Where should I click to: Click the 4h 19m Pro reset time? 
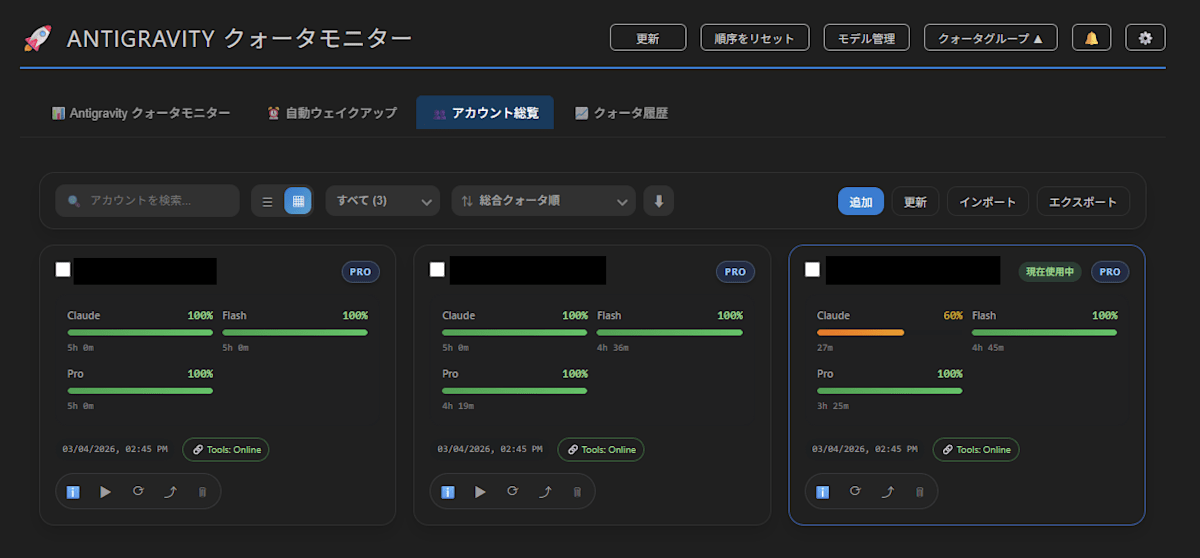pyautogui.click(x=456, y=406)
